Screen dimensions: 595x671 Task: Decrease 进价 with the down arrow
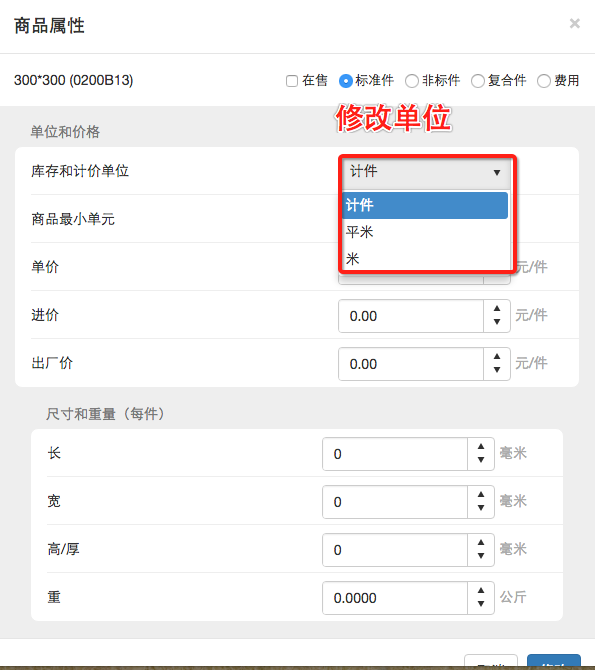pos(497,322)
